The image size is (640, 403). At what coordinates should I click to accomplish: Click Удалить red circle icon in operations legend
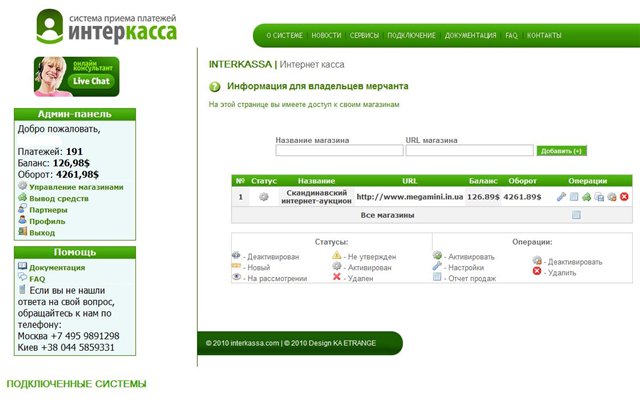click(537, 271)
